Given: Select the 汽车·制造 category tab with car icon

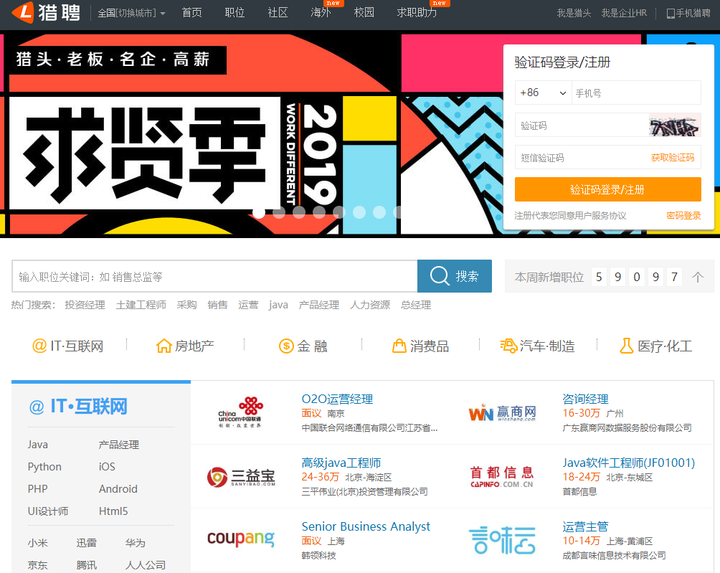Looking at the screenshot, I should point(537,346).
